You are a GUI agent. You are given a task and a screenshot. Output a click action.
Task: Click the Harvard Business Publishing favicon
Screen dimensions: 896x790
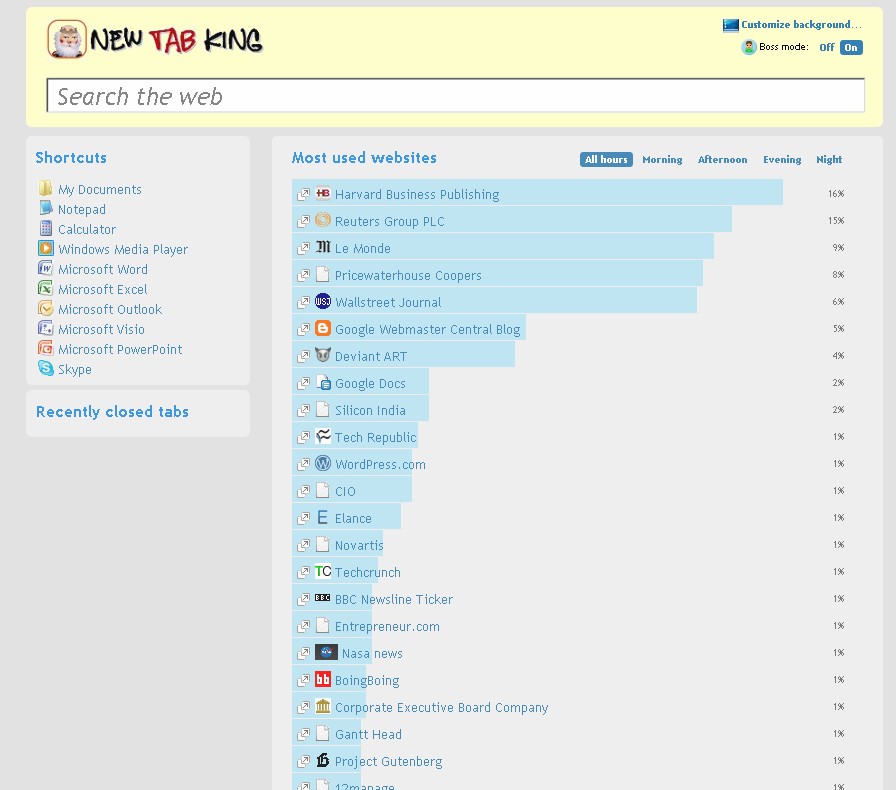click(x=323, y=193)
